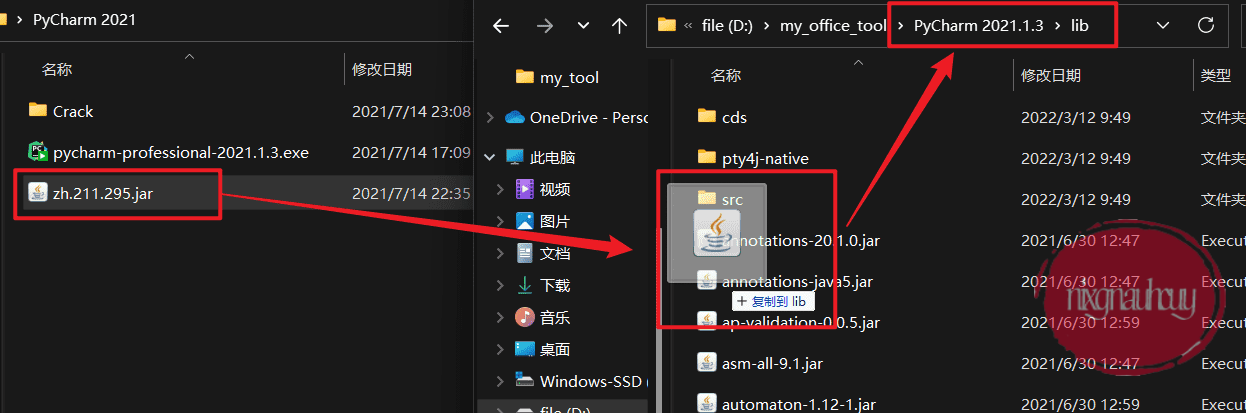Select the cds folder name
Viewport: 1246px width, 413px height.
pos(734,117)
